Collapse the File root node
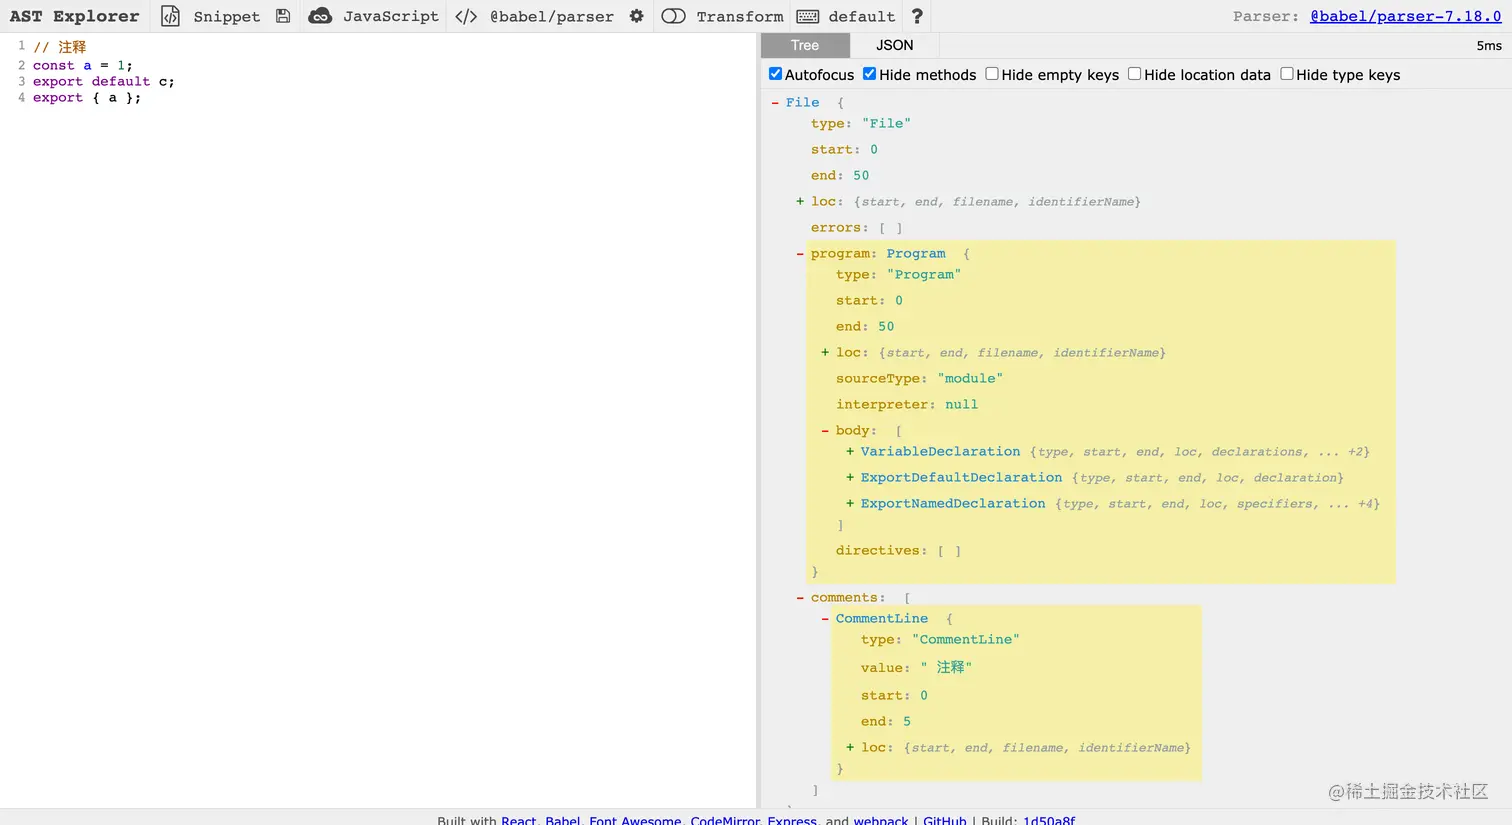This screenshot has width=1512, height=825. click(x=775, y=102)
